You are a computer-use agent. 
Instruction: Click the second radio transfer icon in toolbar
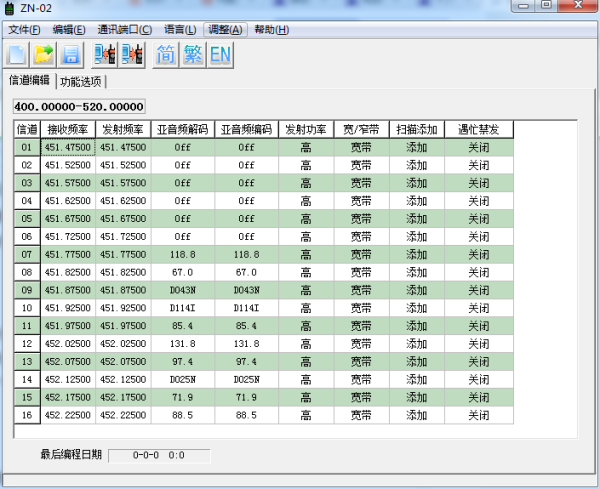(x=131, y=54)
